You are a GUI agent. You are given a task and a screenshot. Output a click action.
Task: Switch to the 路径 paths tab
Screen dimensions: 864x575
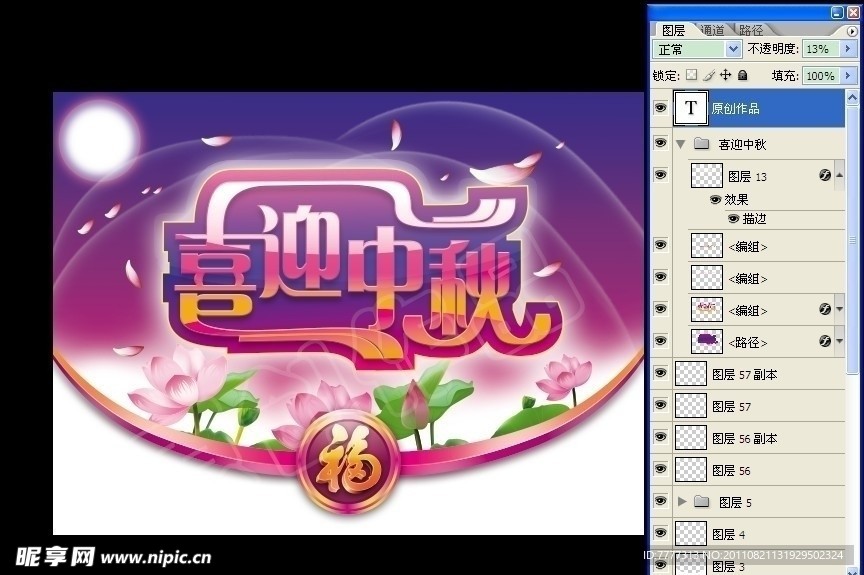(750, 30)
